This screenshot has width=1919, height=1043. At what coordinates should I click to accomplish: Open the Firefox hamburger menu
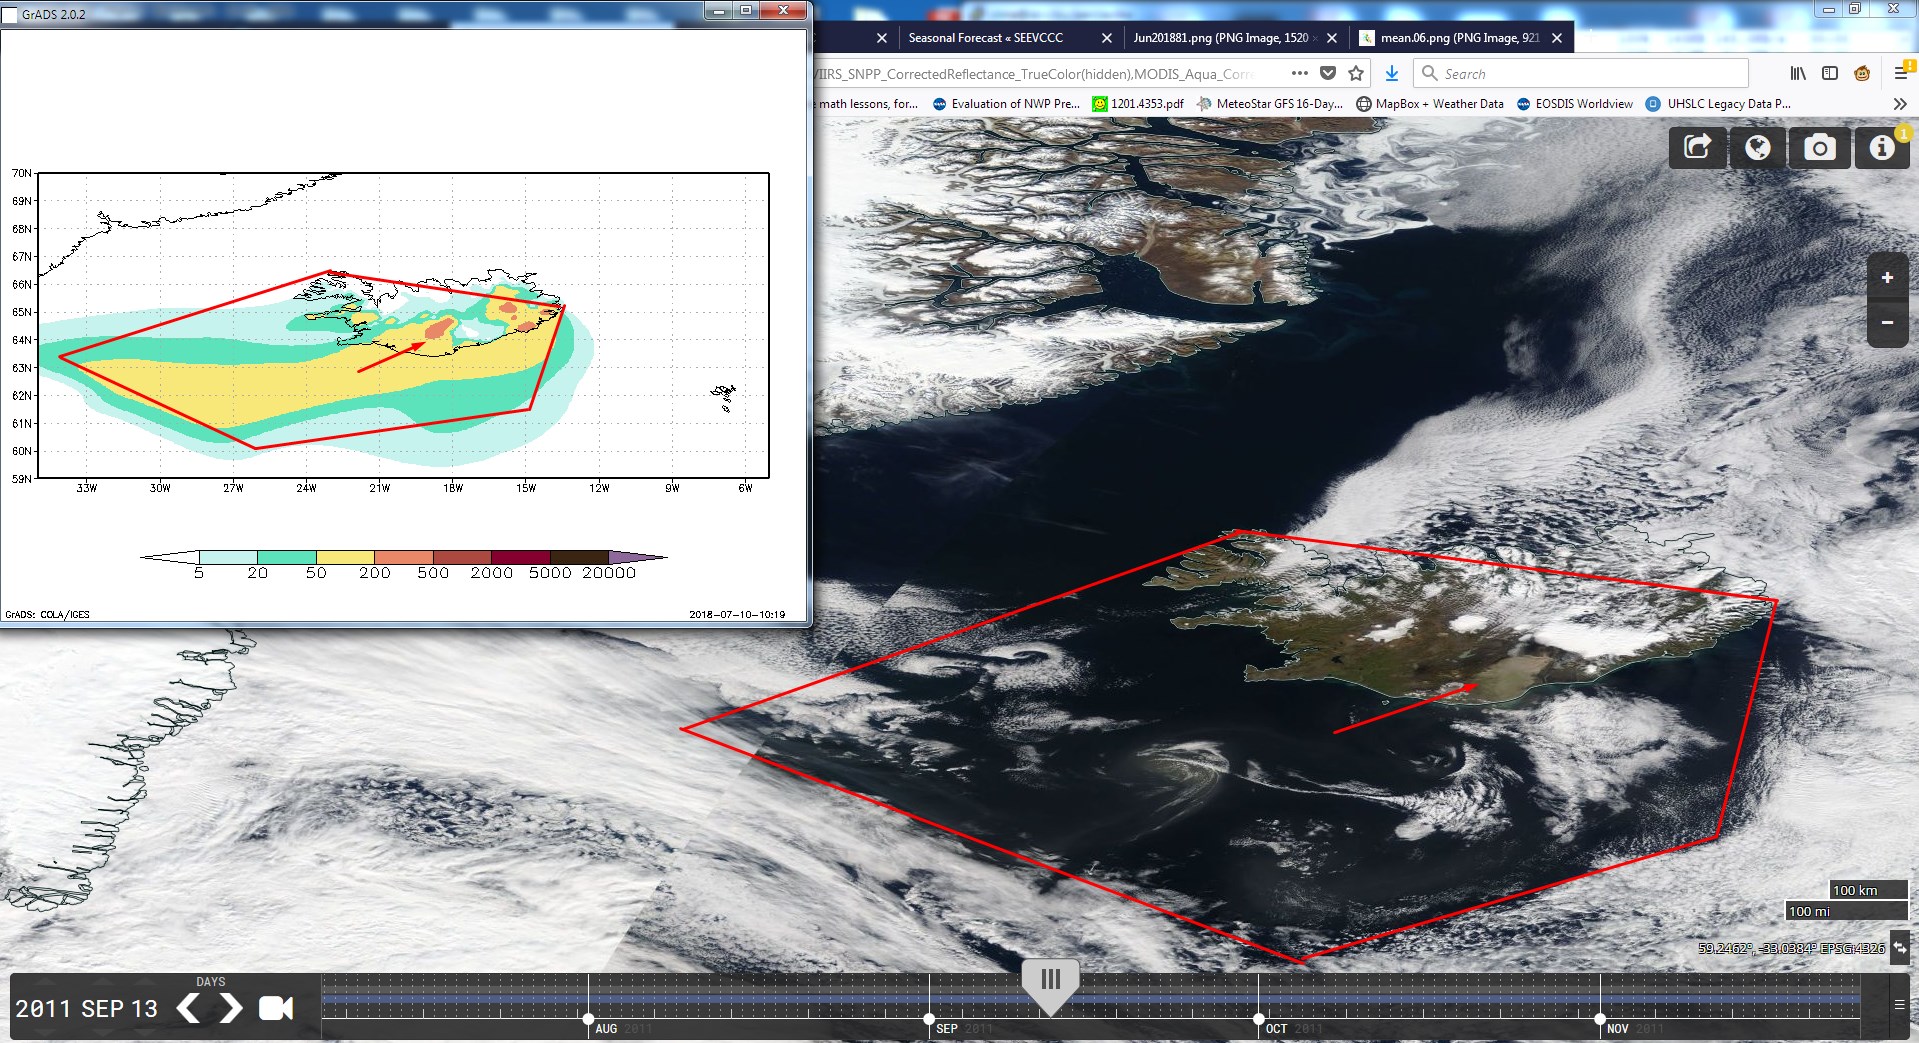[1901, 73]
